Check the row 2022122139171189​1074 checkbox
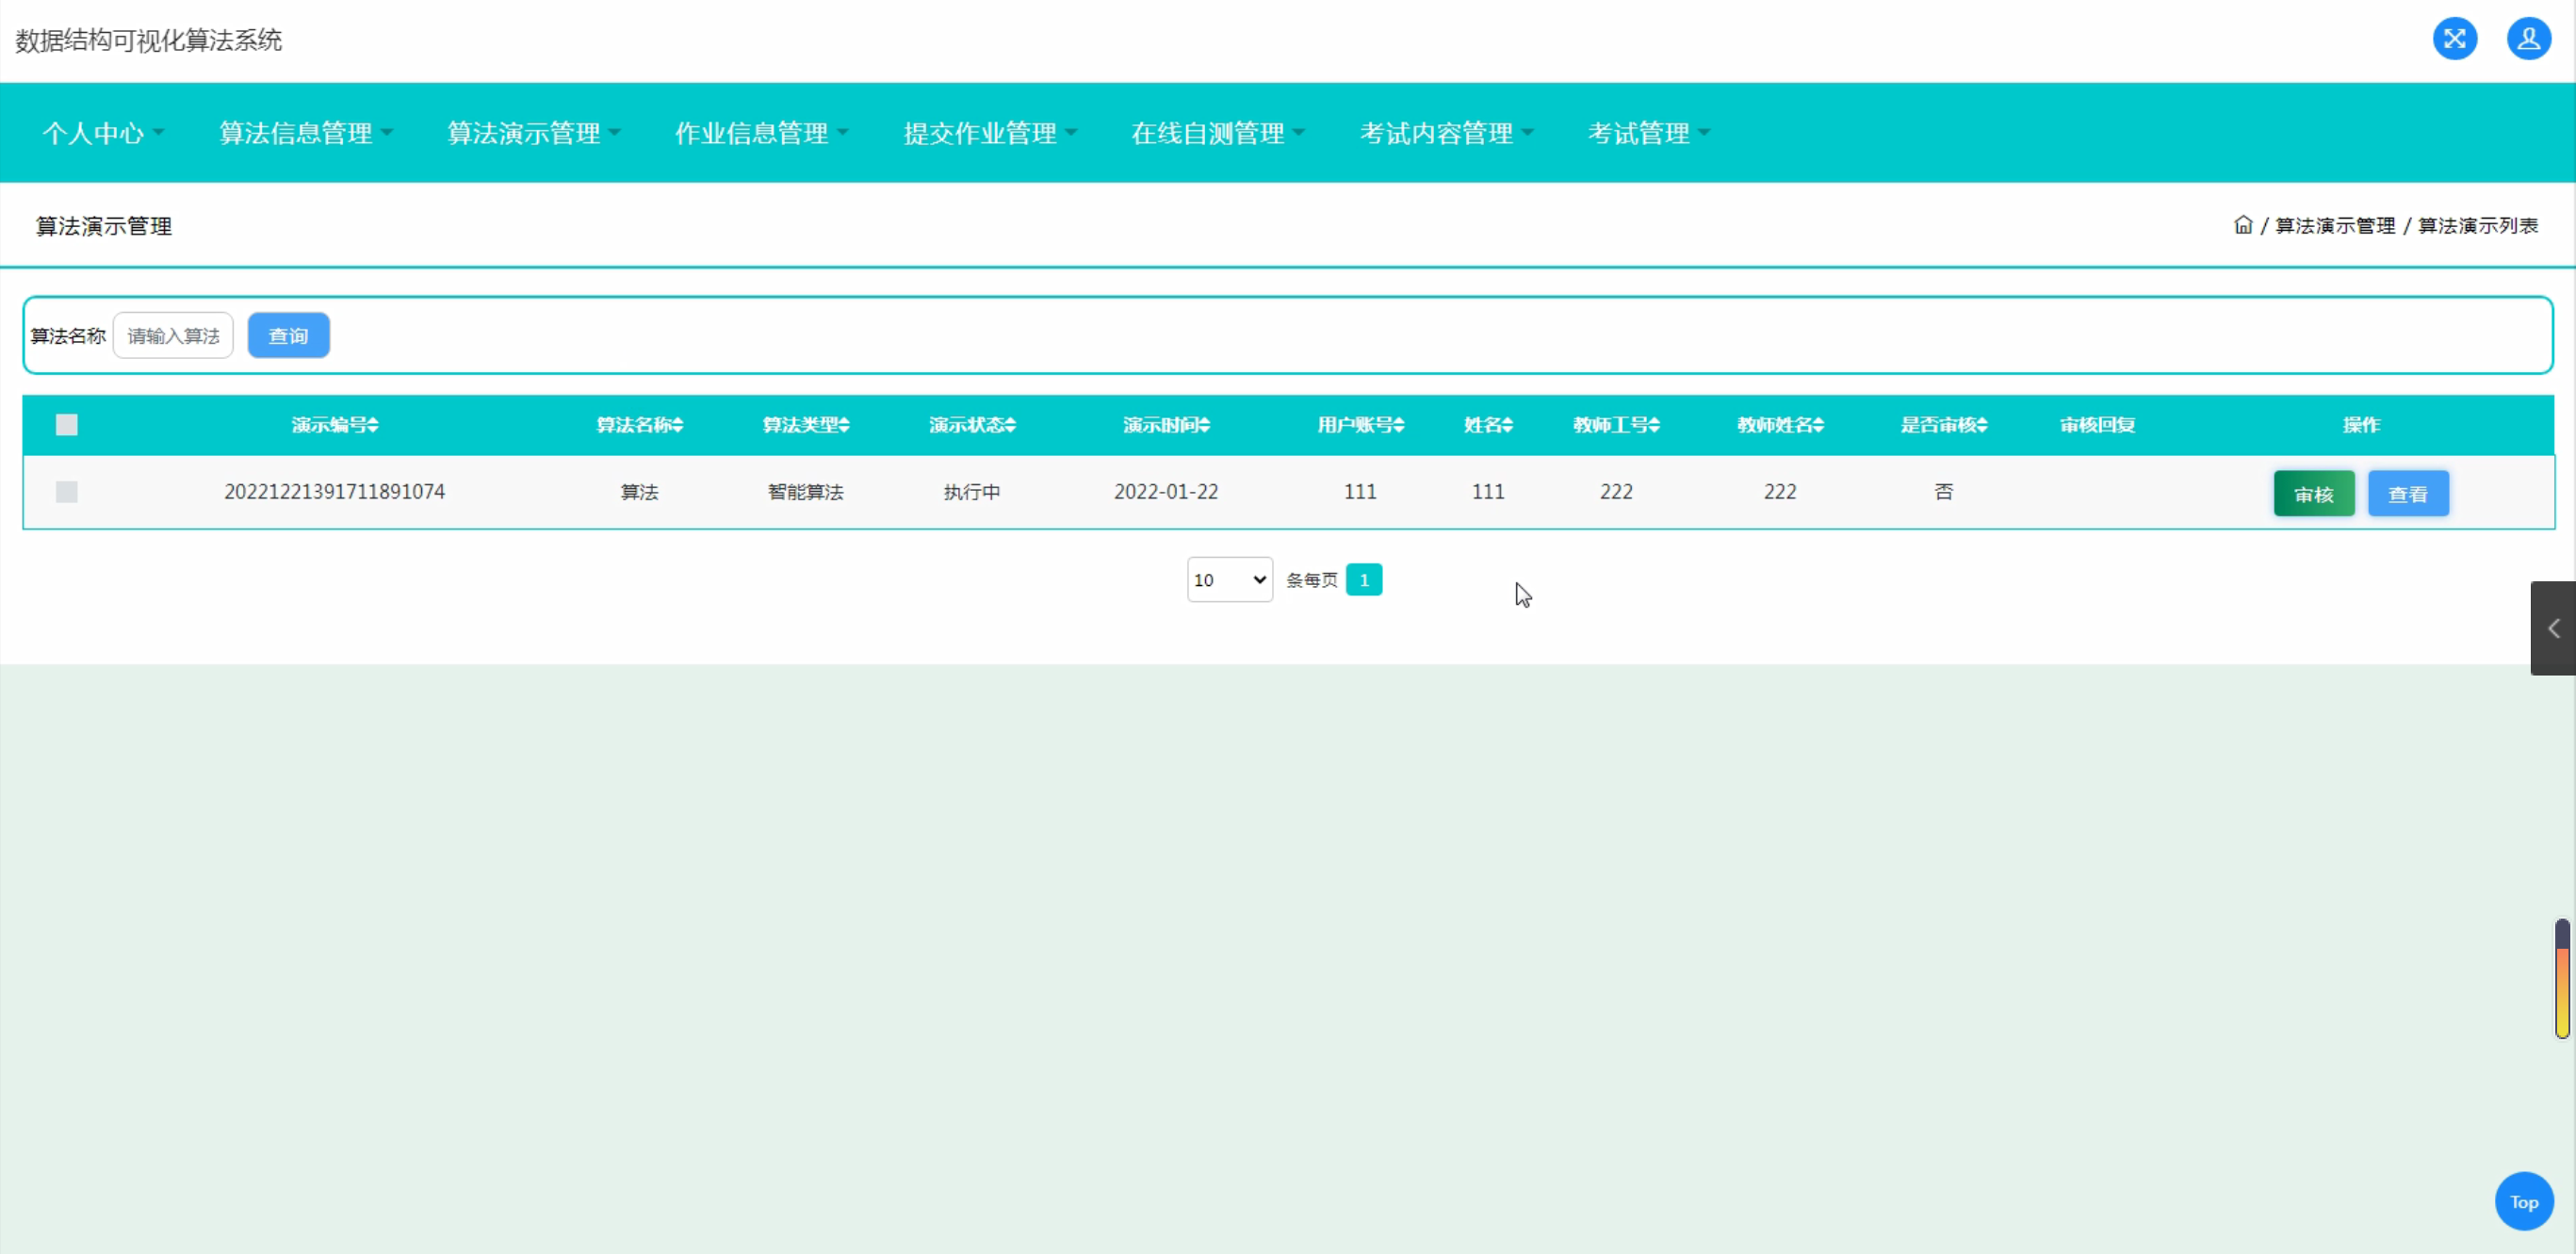 [x=67, y=492]
